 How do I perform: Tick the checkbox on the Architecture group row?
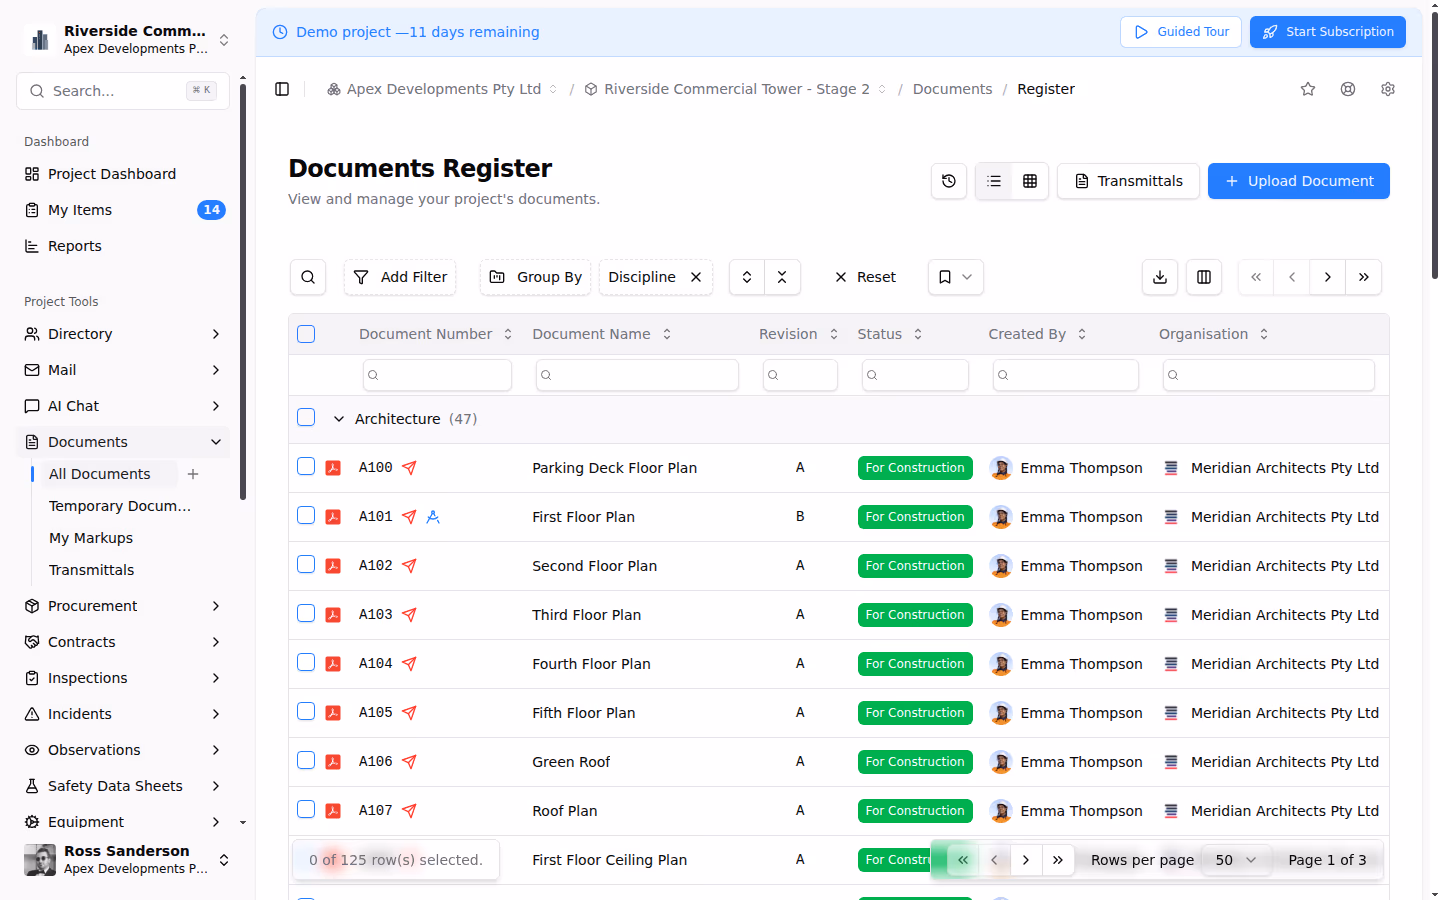coord(306,417)
